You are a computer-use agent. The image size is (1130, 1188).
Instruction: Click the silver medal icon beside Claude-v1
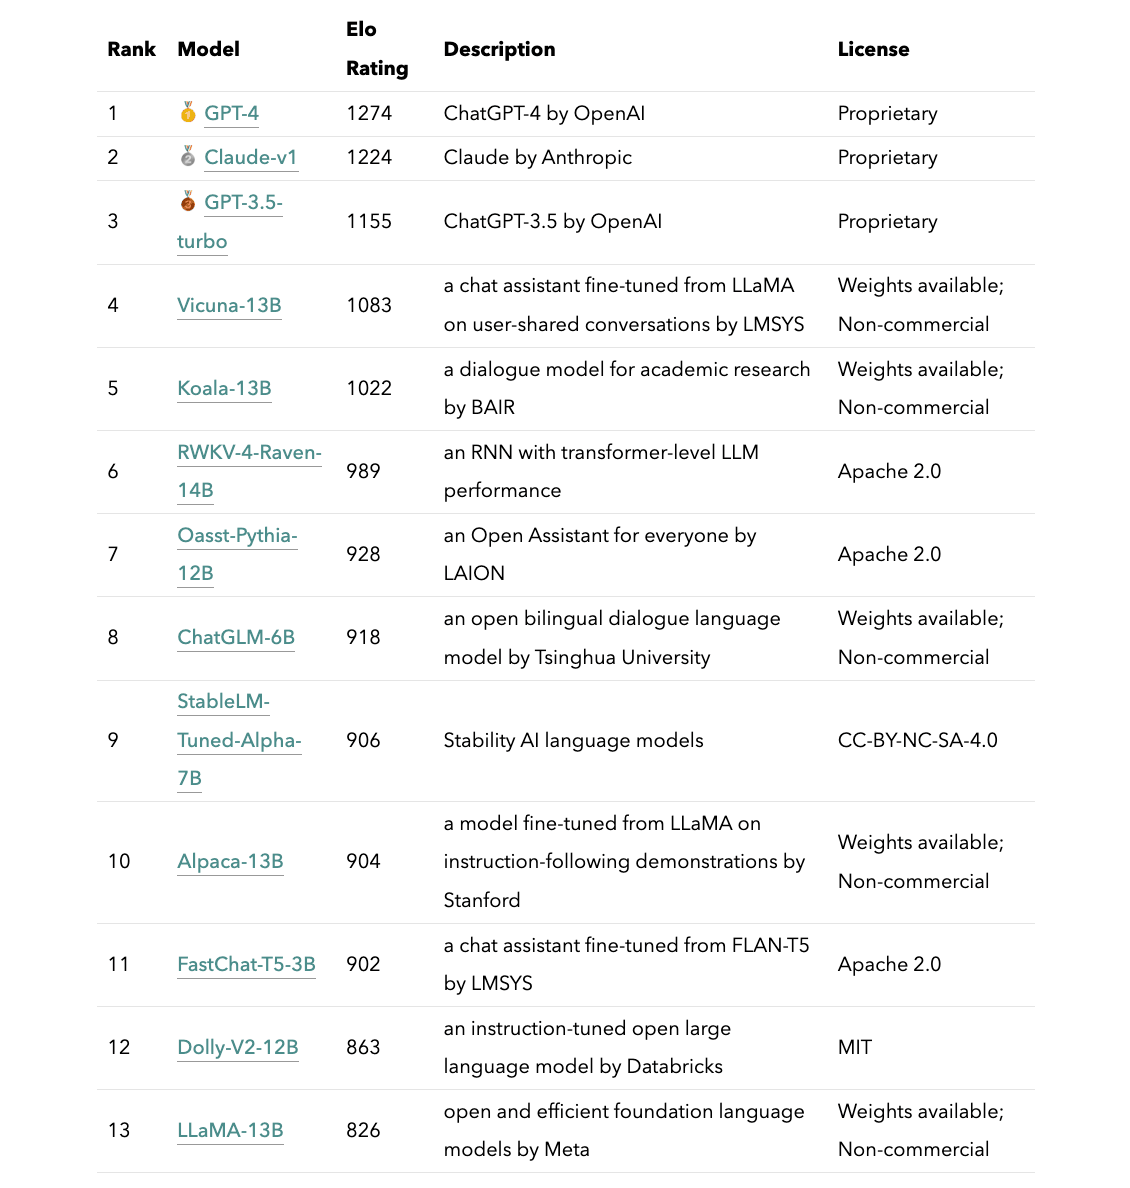pos(188,156)
